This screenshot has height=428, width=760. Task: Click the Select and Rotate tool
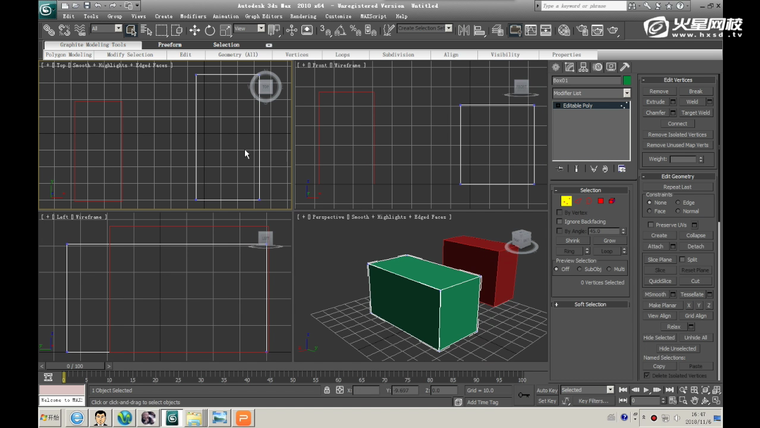(x=209, y=30)
